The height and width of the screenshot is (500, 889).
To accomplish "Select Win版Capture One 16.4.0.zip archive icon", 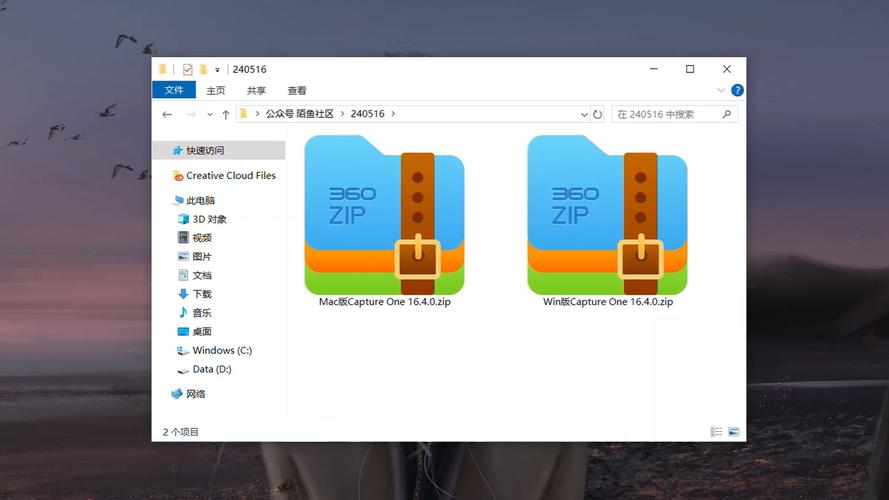I will (x=607, y=215).
